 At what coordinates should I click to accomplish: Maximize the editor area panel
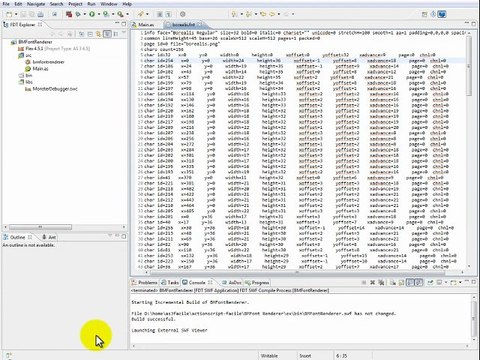(473, 23)
